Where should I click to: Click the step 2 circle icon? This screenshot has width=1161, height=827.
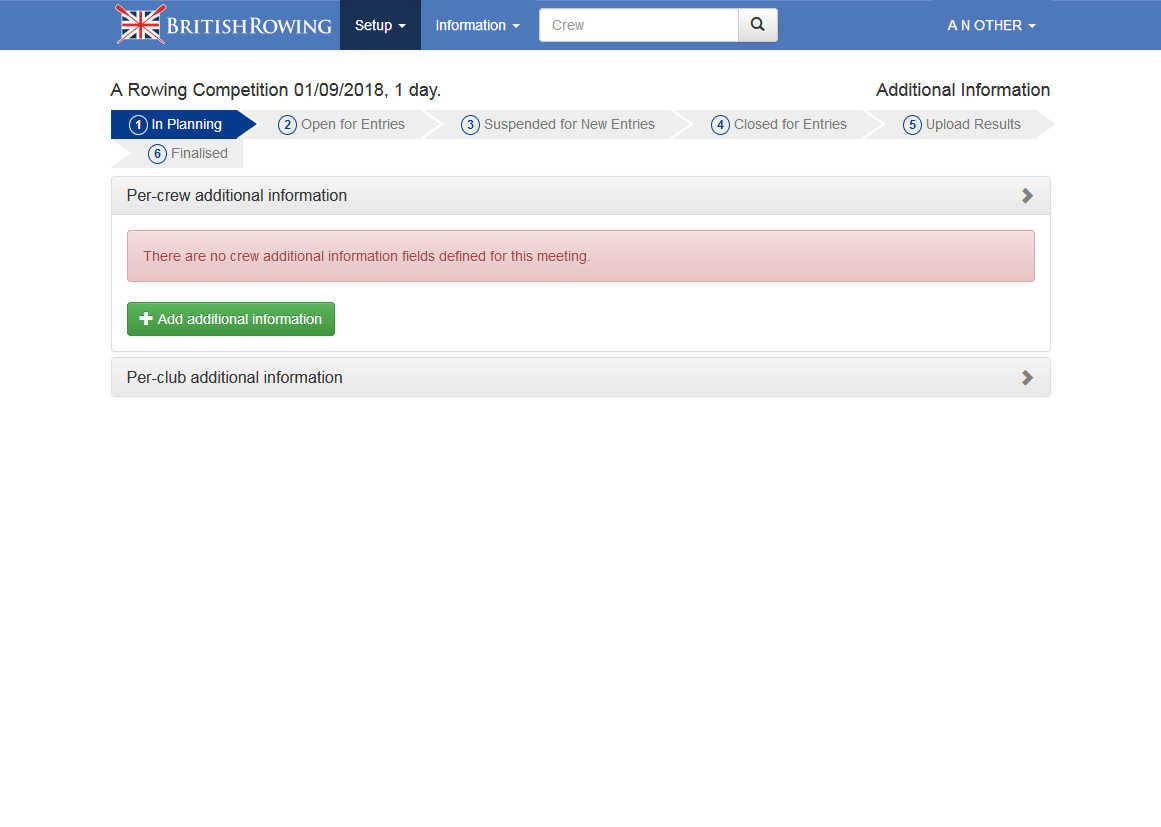287,125
